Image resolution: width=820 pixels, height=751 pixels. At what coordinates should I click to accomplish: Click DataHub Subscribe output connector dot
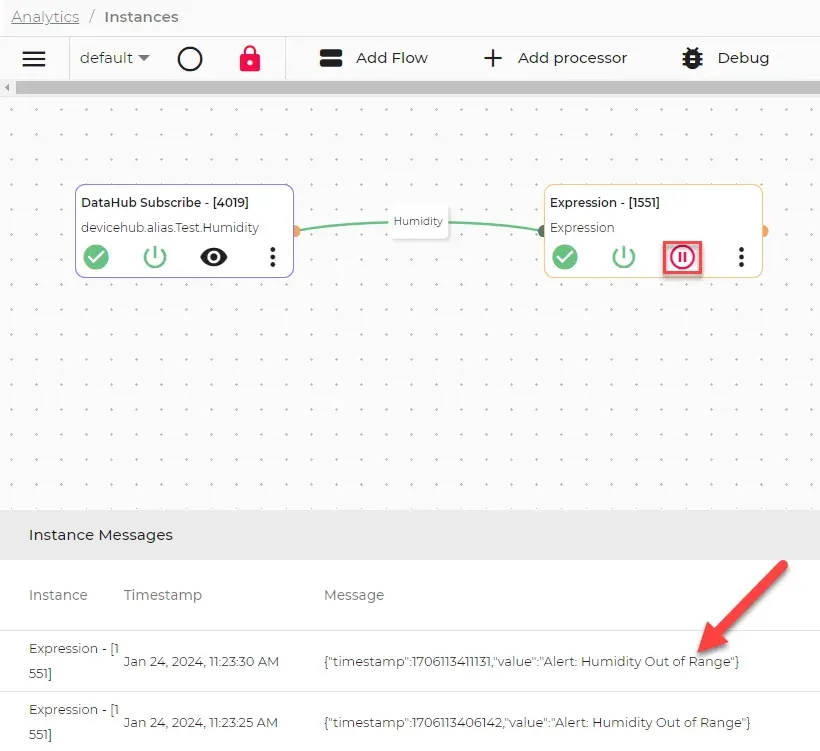(x=297, y=231)
